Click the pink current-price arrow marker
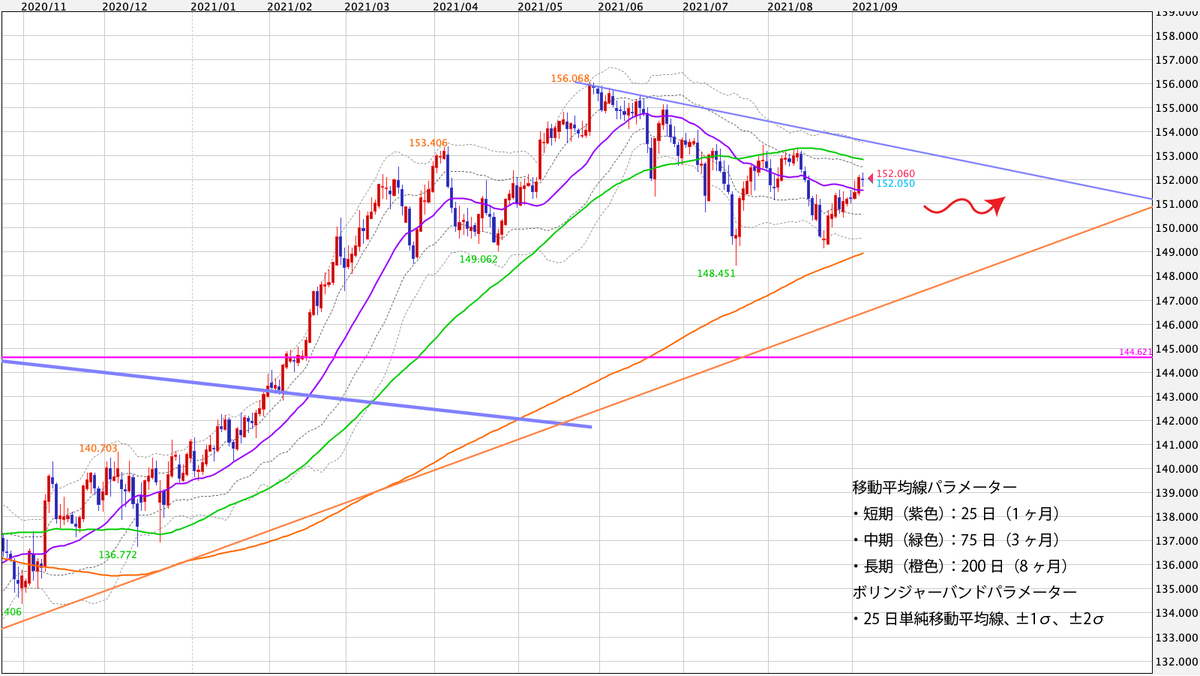This screenshot has width=1200, height=676. tap(870, 178)
